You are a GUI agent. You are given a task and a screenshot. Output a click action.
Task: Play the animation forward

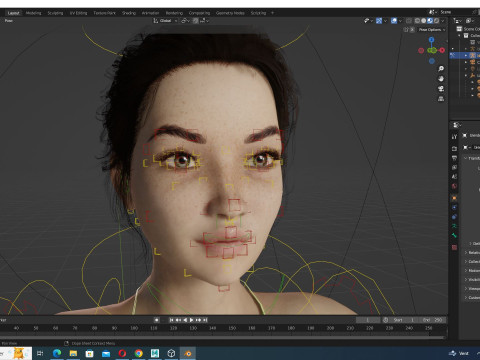tap(192, 320)
